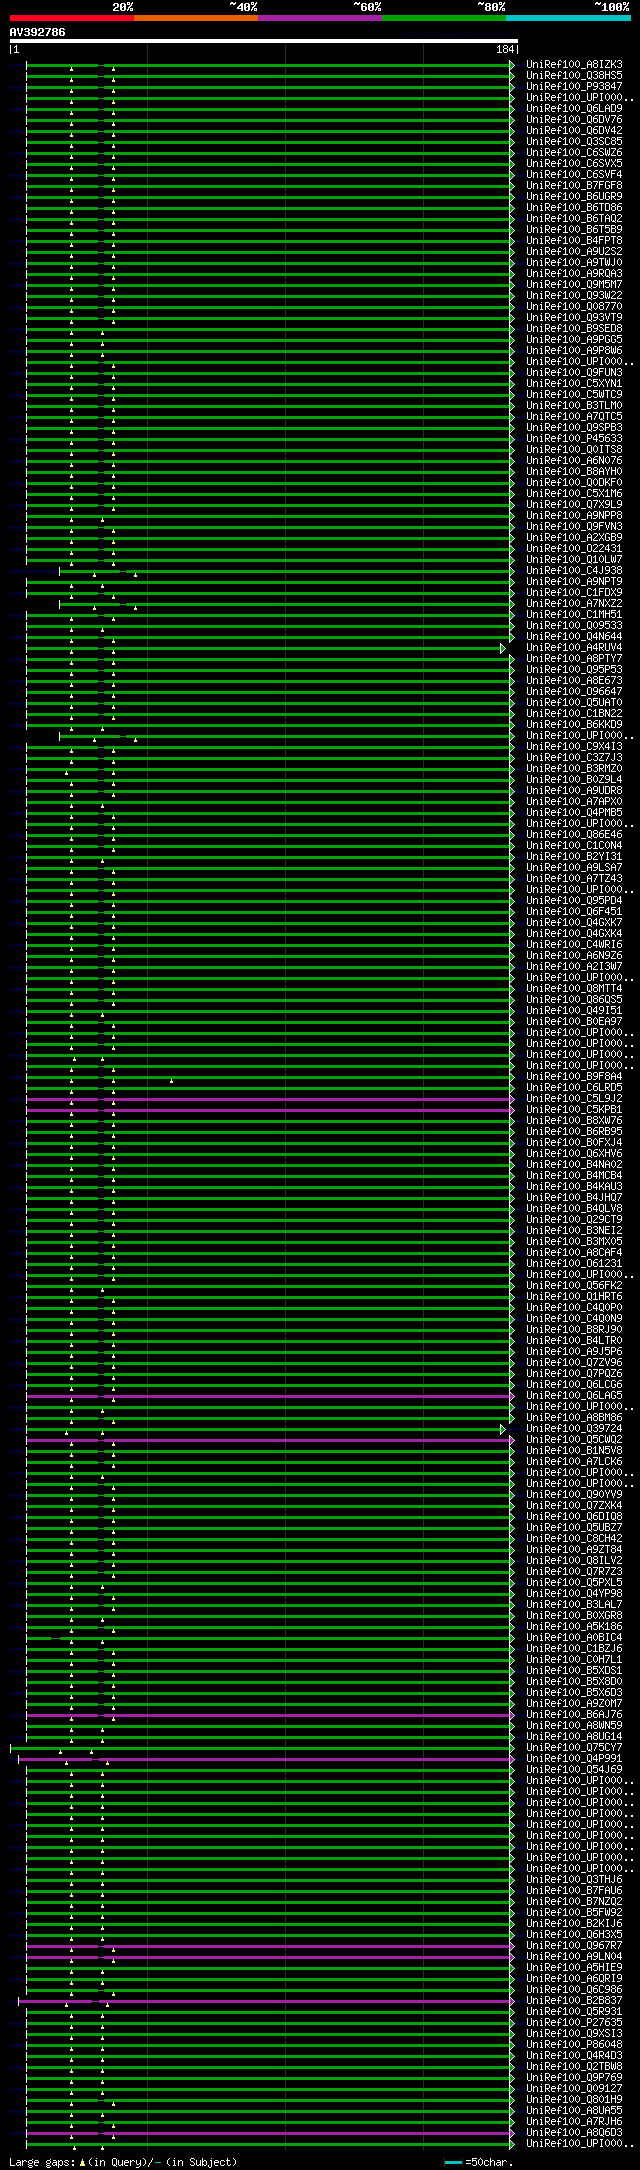
Task: Select hit label UniRef100_B3LAL7
Action: [574, 1605]
